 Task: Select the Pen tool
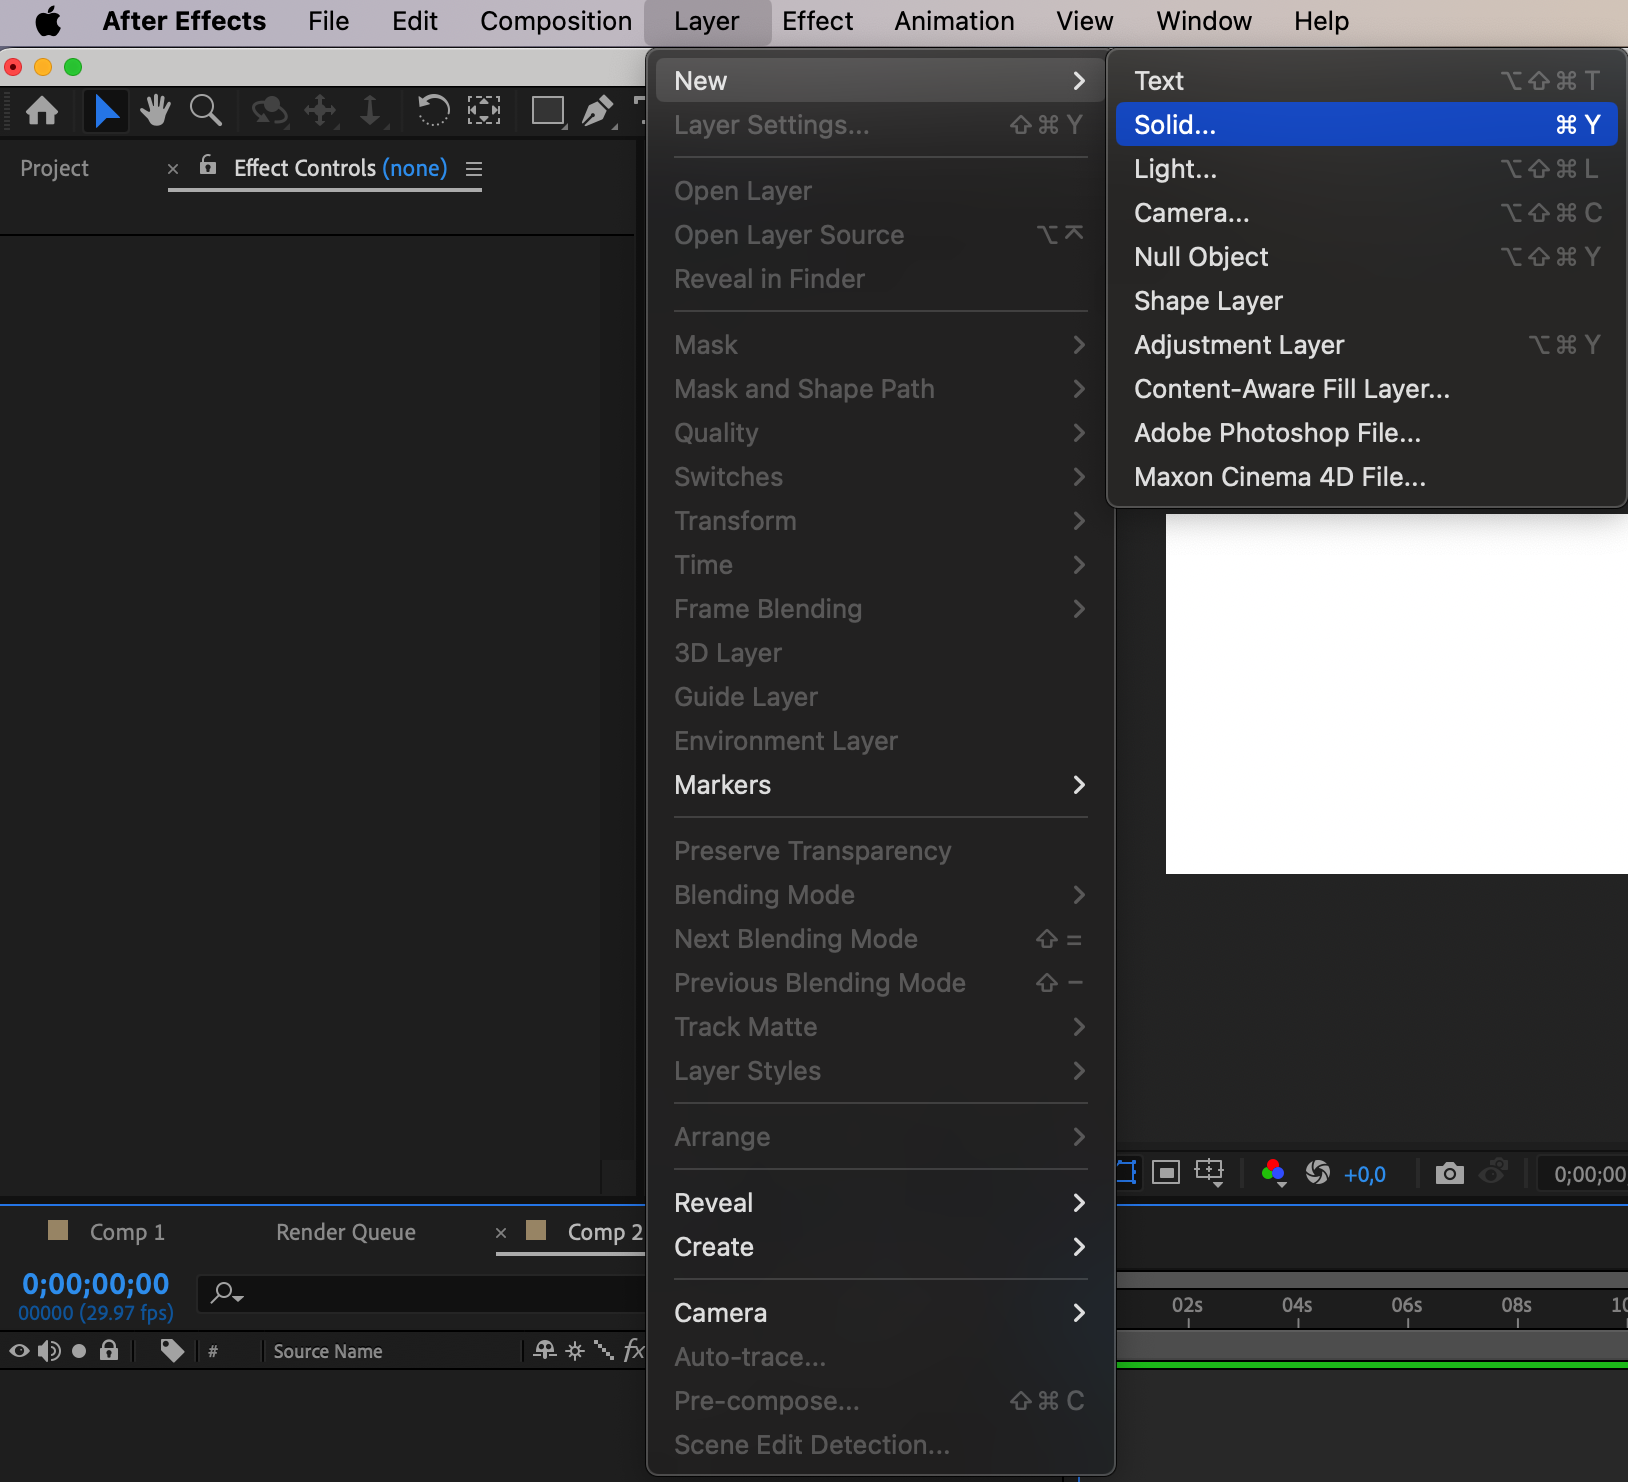[x=597, y=110]
